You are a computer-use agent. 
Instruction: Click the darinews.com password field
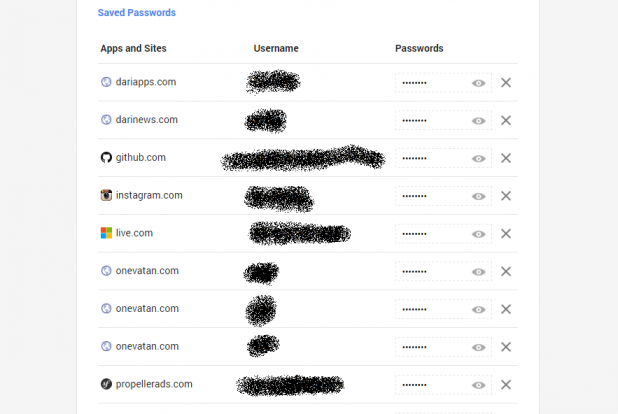(x=430, y=120)
